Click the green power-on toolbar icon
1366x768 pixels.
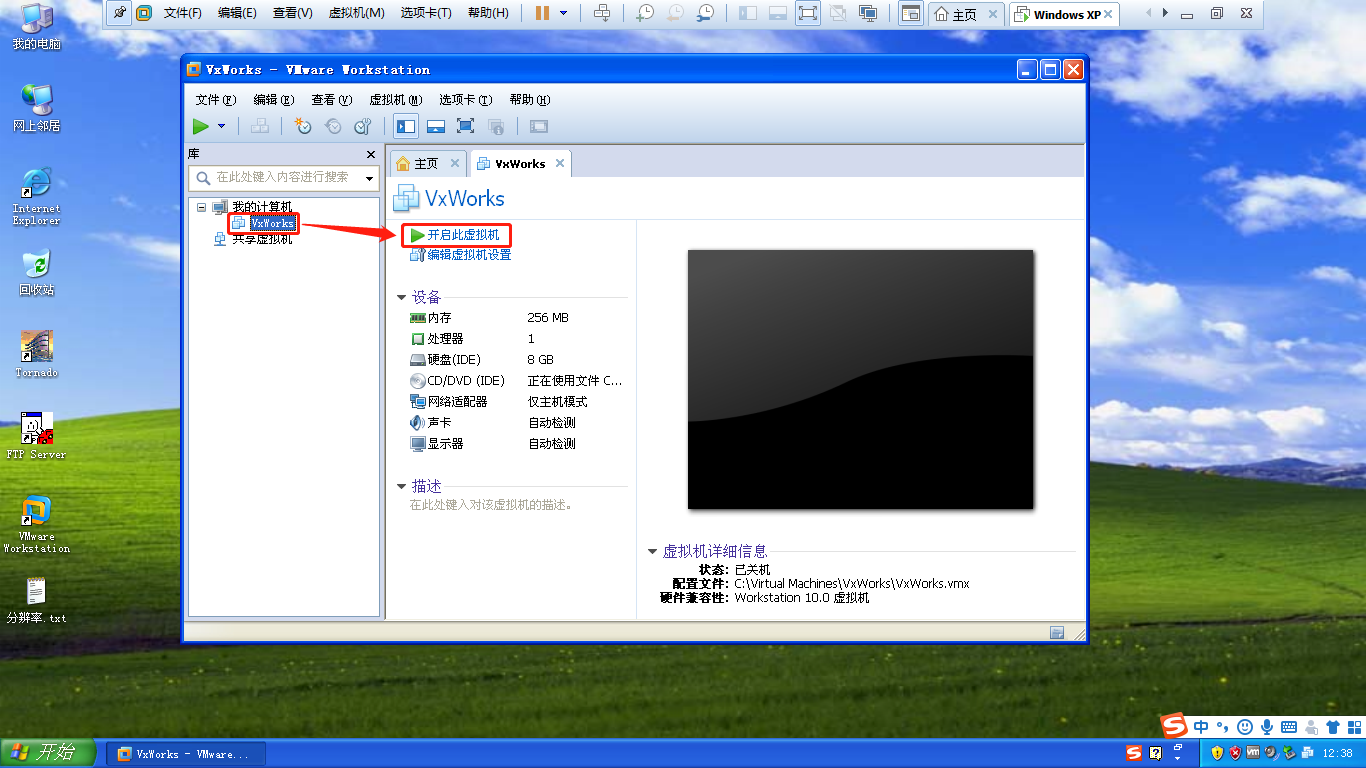pyautogui.click(x=200, y=126)
